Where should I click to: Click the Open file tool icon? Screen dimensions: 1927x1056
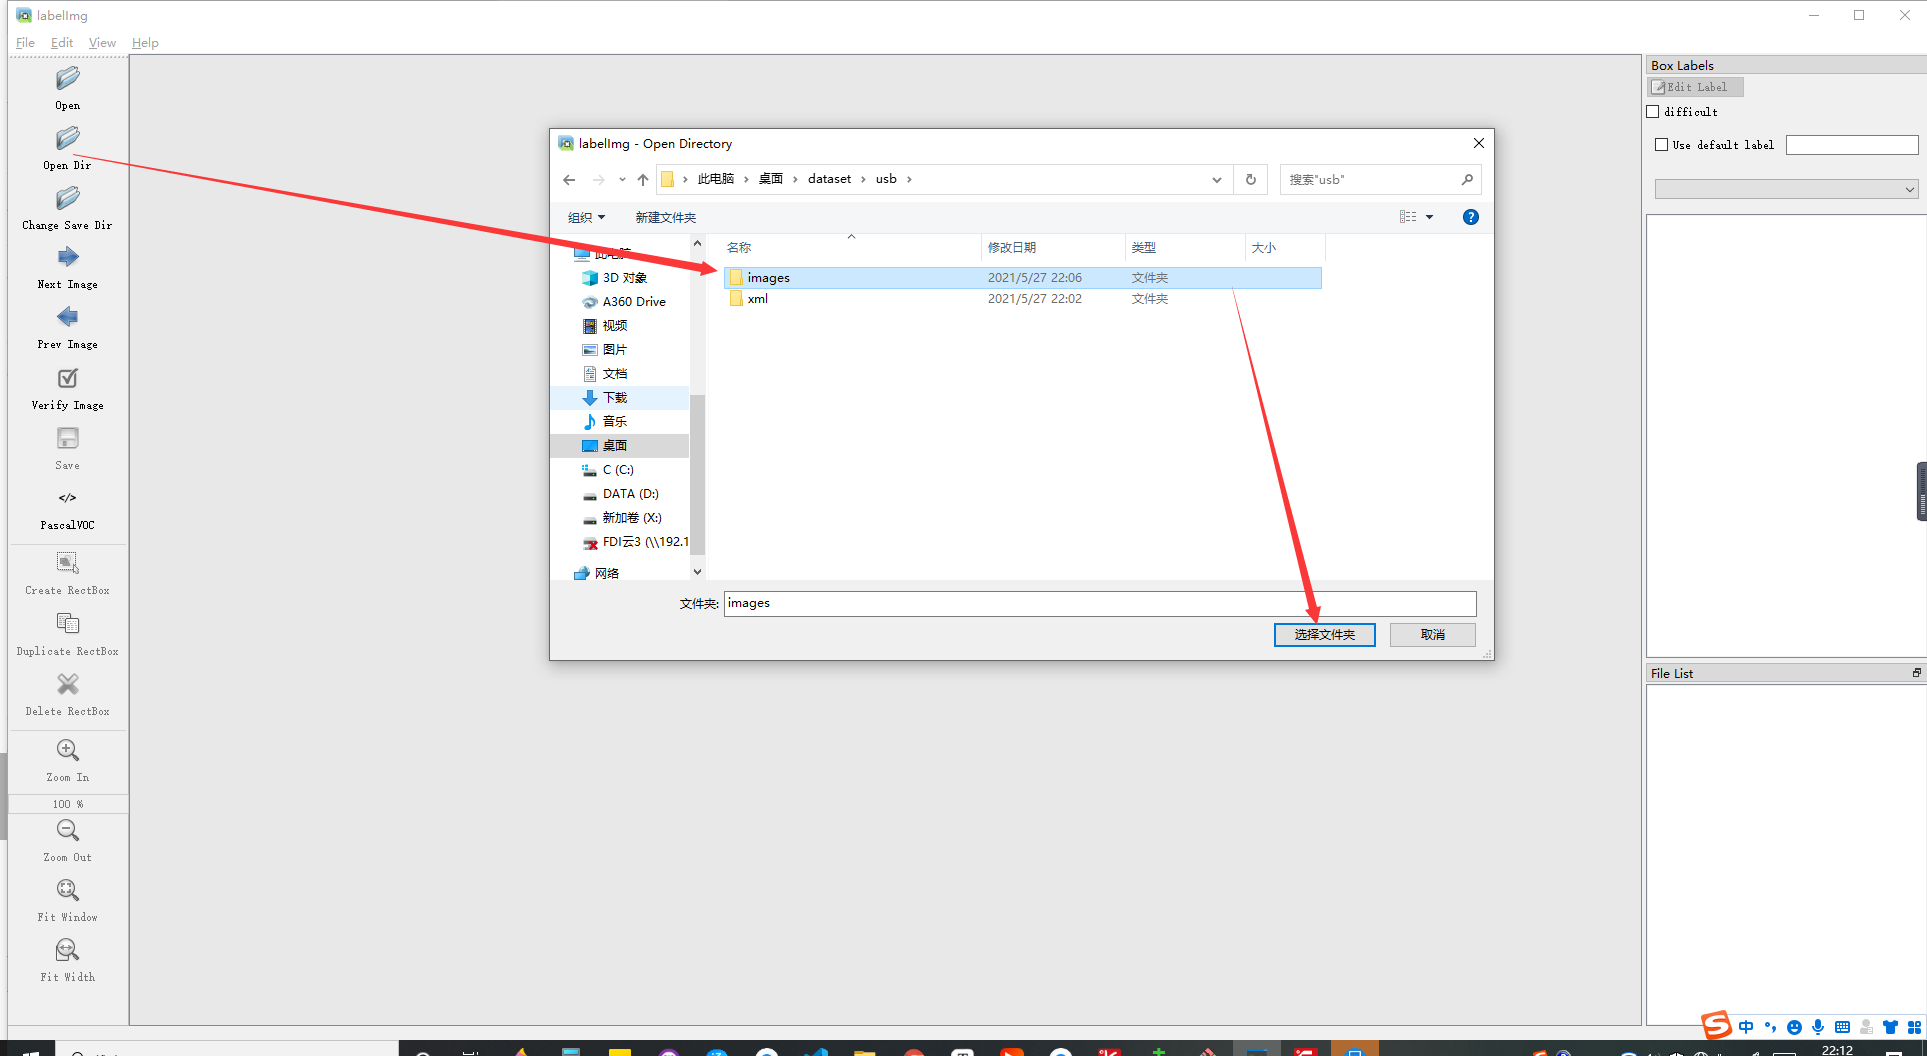[x=67, y=78]
